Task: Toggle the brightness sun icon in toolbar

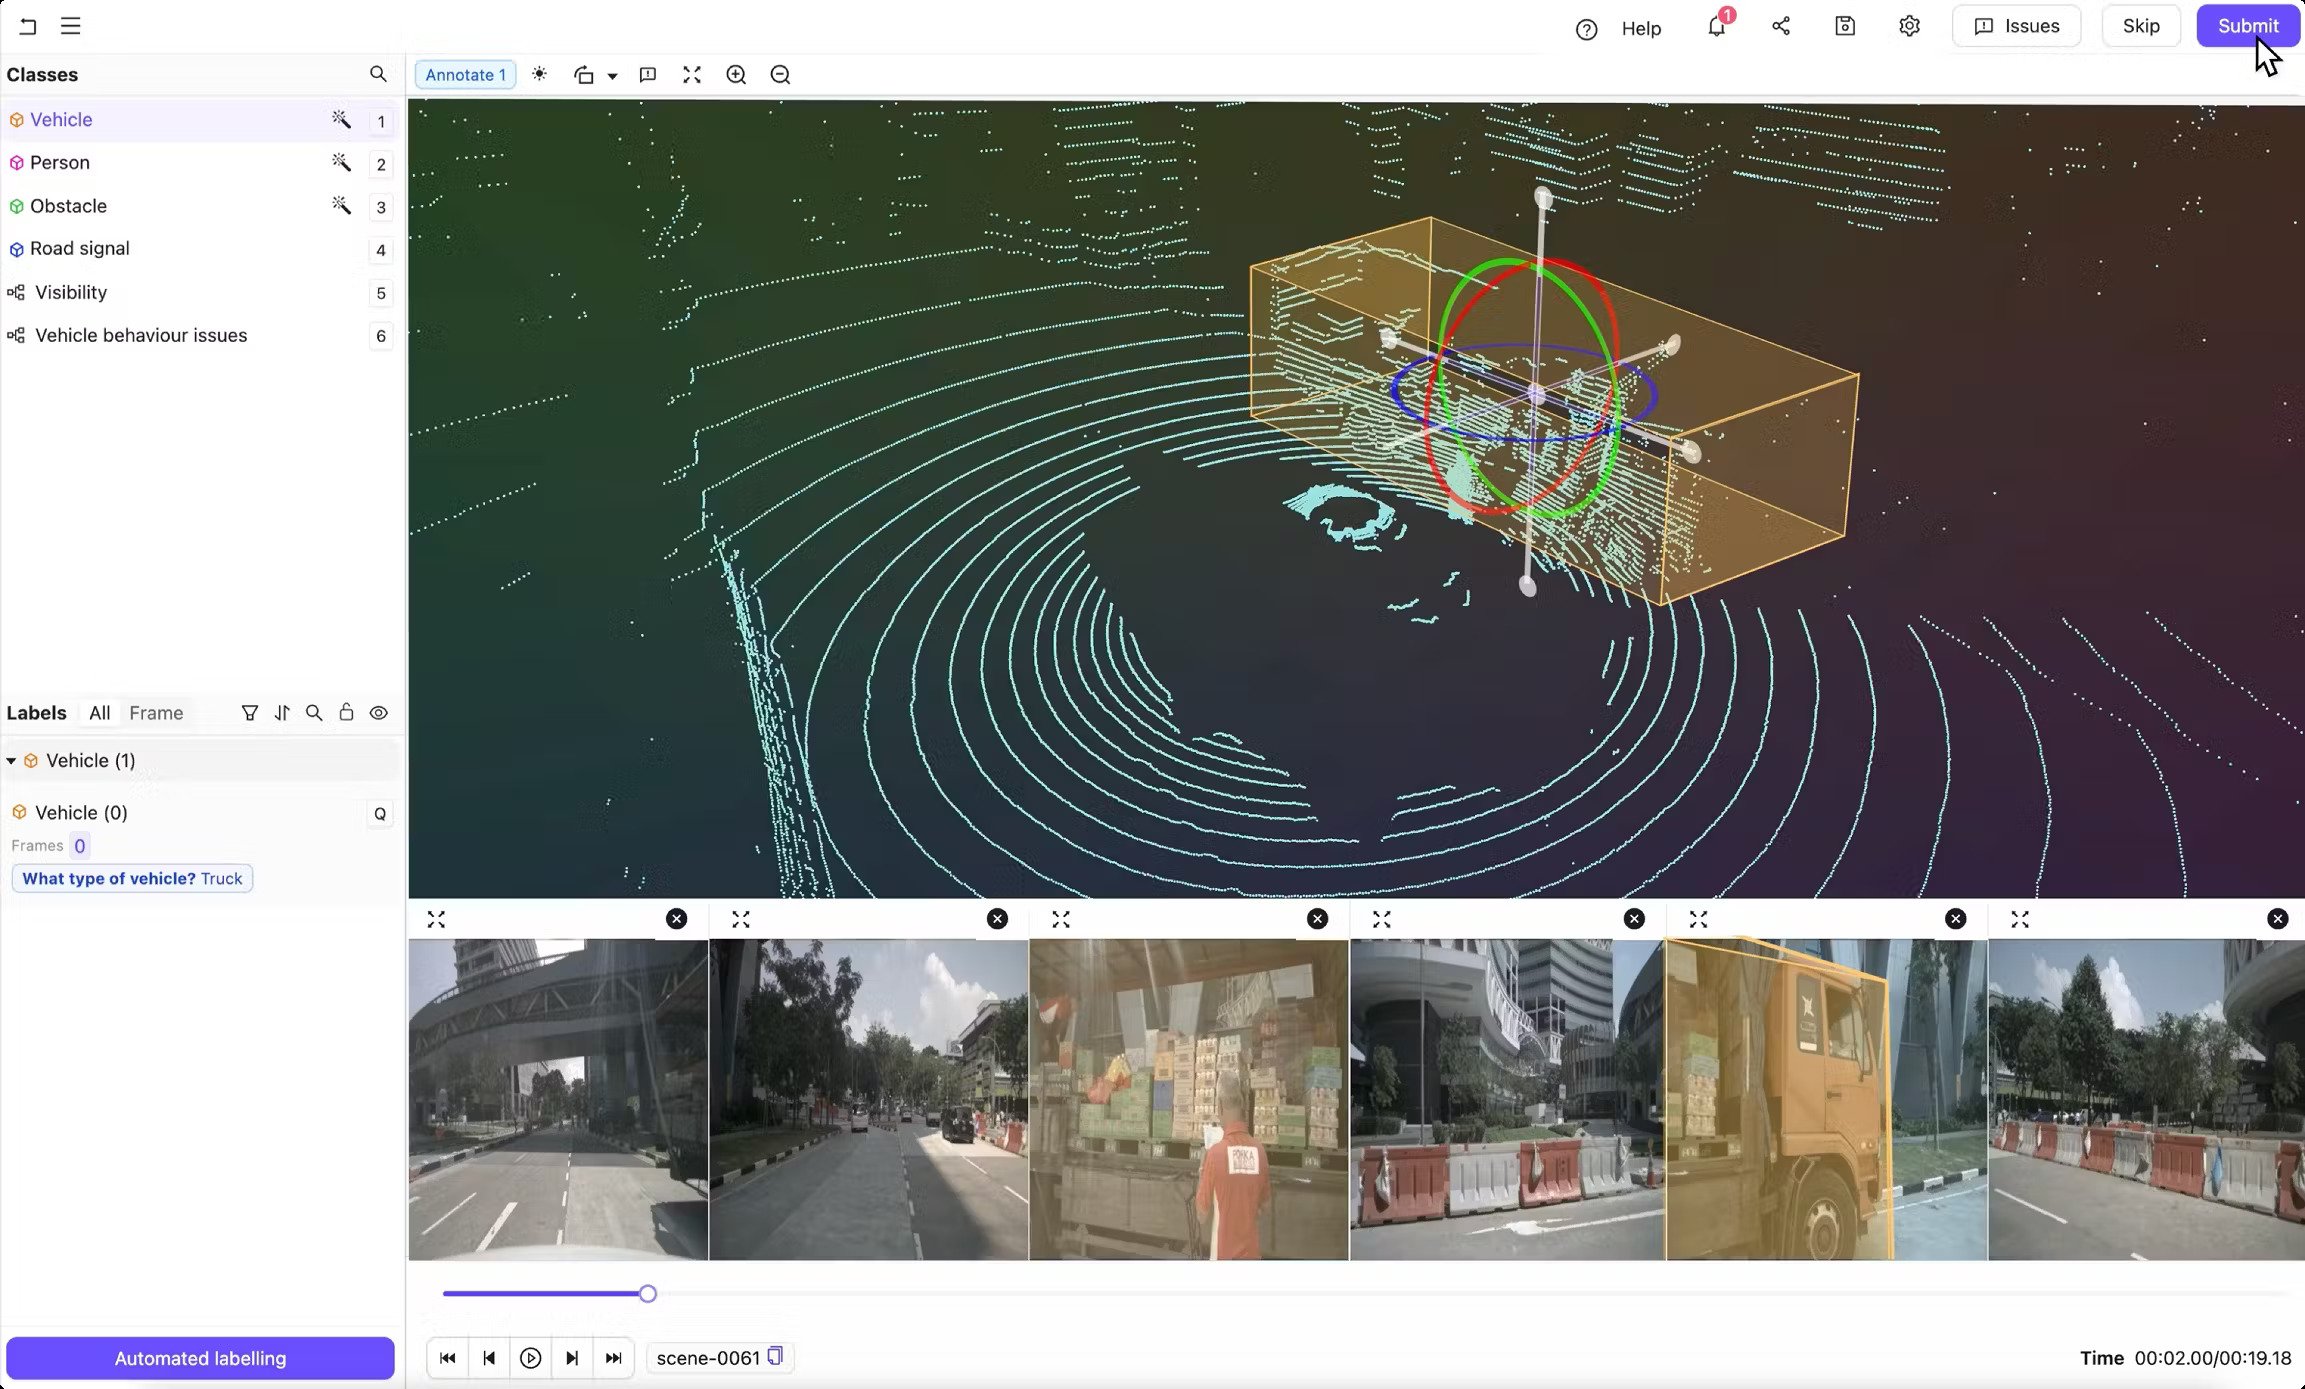Action: click(539, 74)
